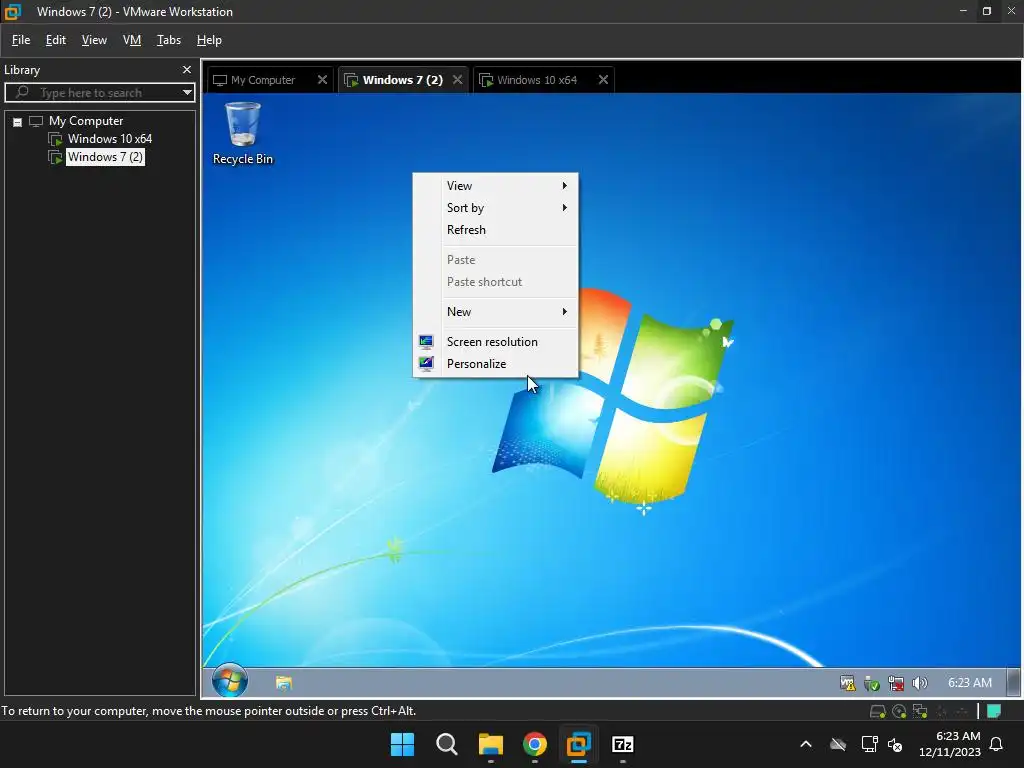Expand the New submenu arrow
Image resolution: width=1024 pixels, height=768 pixels.
[564, 312]
